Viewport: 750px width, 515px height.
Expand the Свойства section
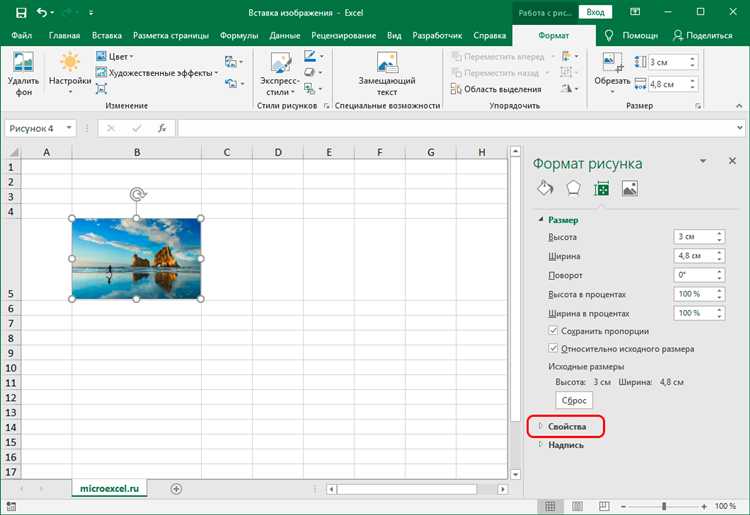click(x=566, y=427)
